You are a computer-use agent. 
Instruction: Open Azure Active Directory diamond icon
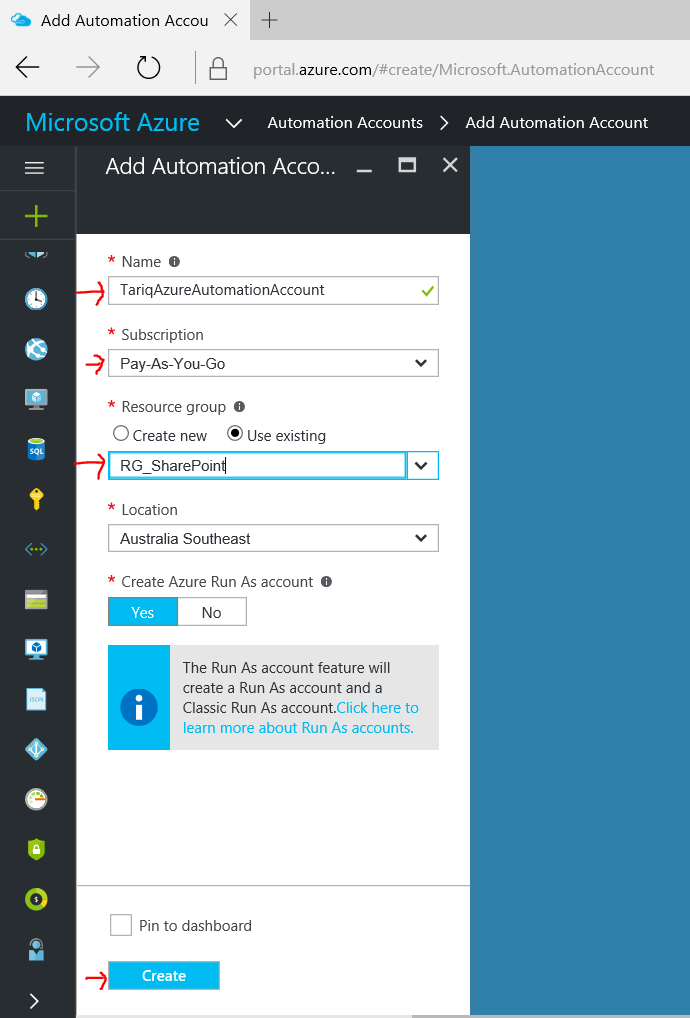point(36,749)
